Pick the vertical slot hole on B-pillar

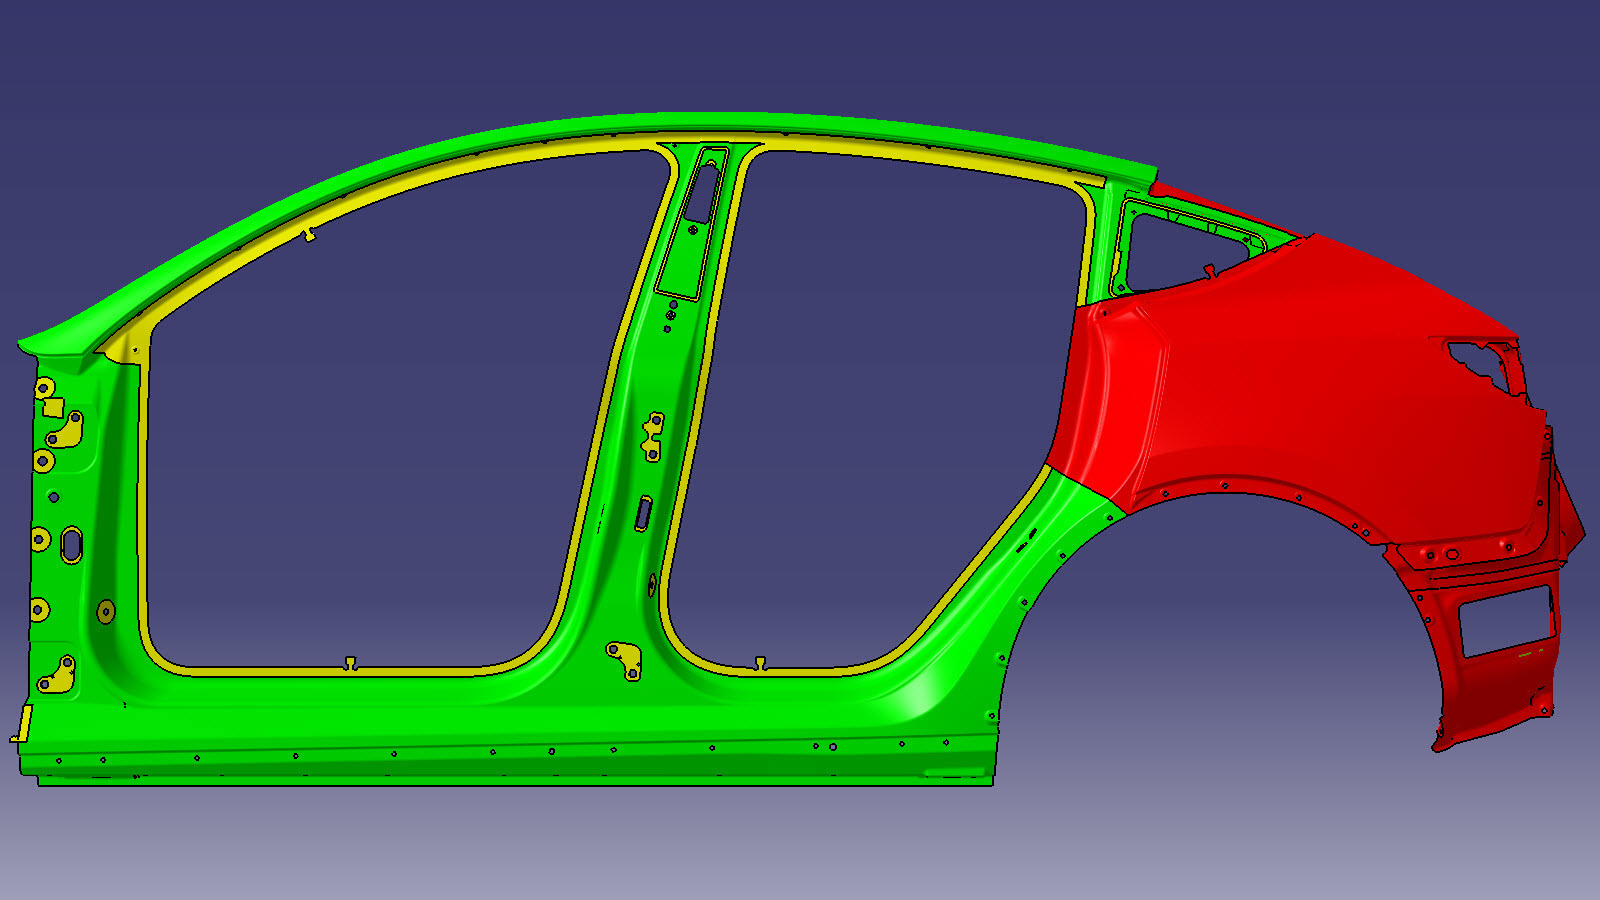point(643,513)
